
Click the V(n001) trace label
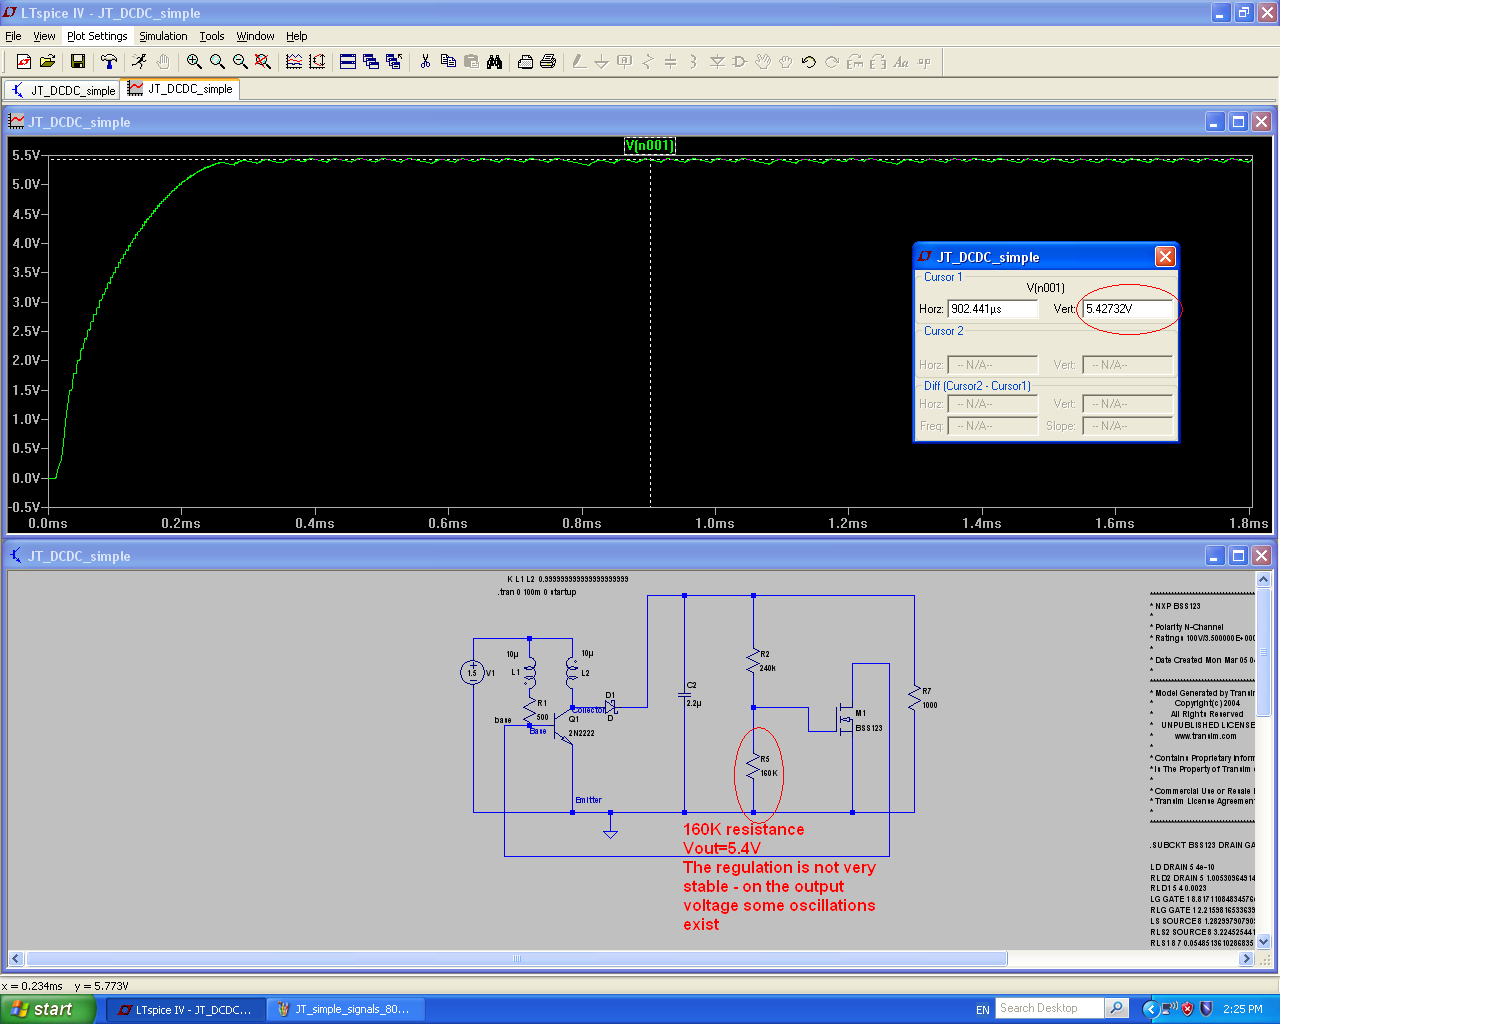pos(649,145)
